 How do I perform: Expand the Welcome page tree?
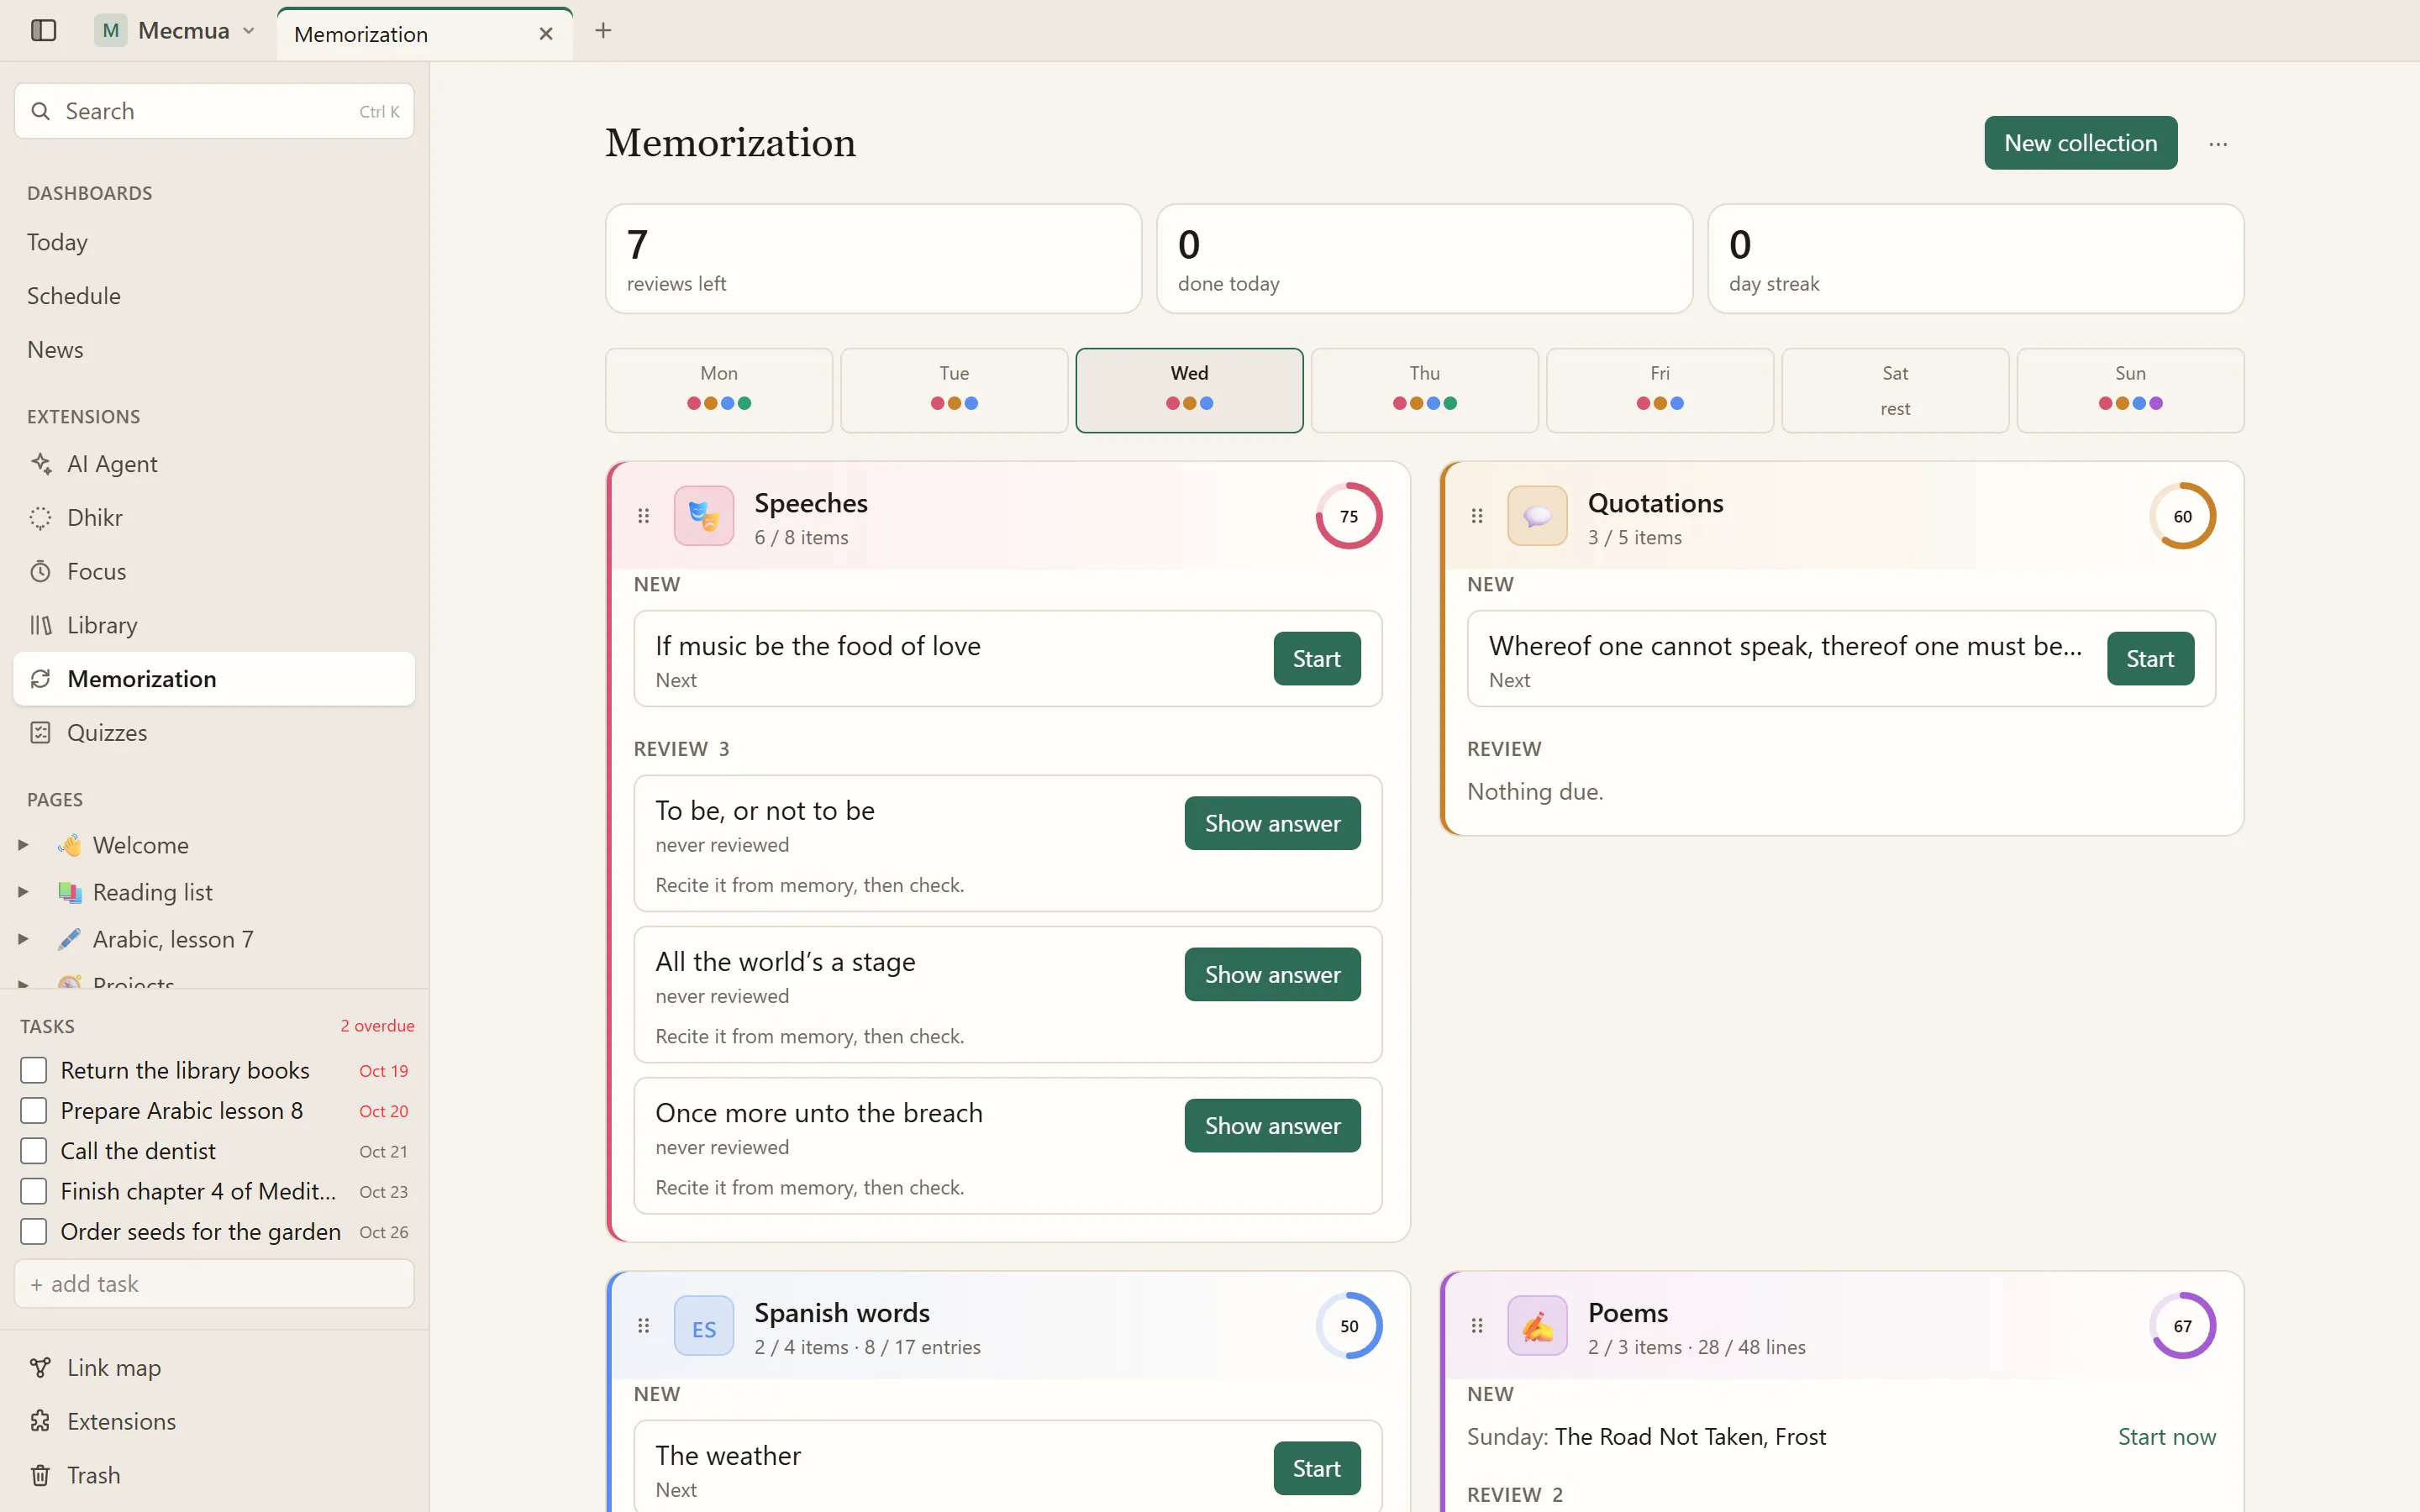pyautogui.click(x=23, y=845)
